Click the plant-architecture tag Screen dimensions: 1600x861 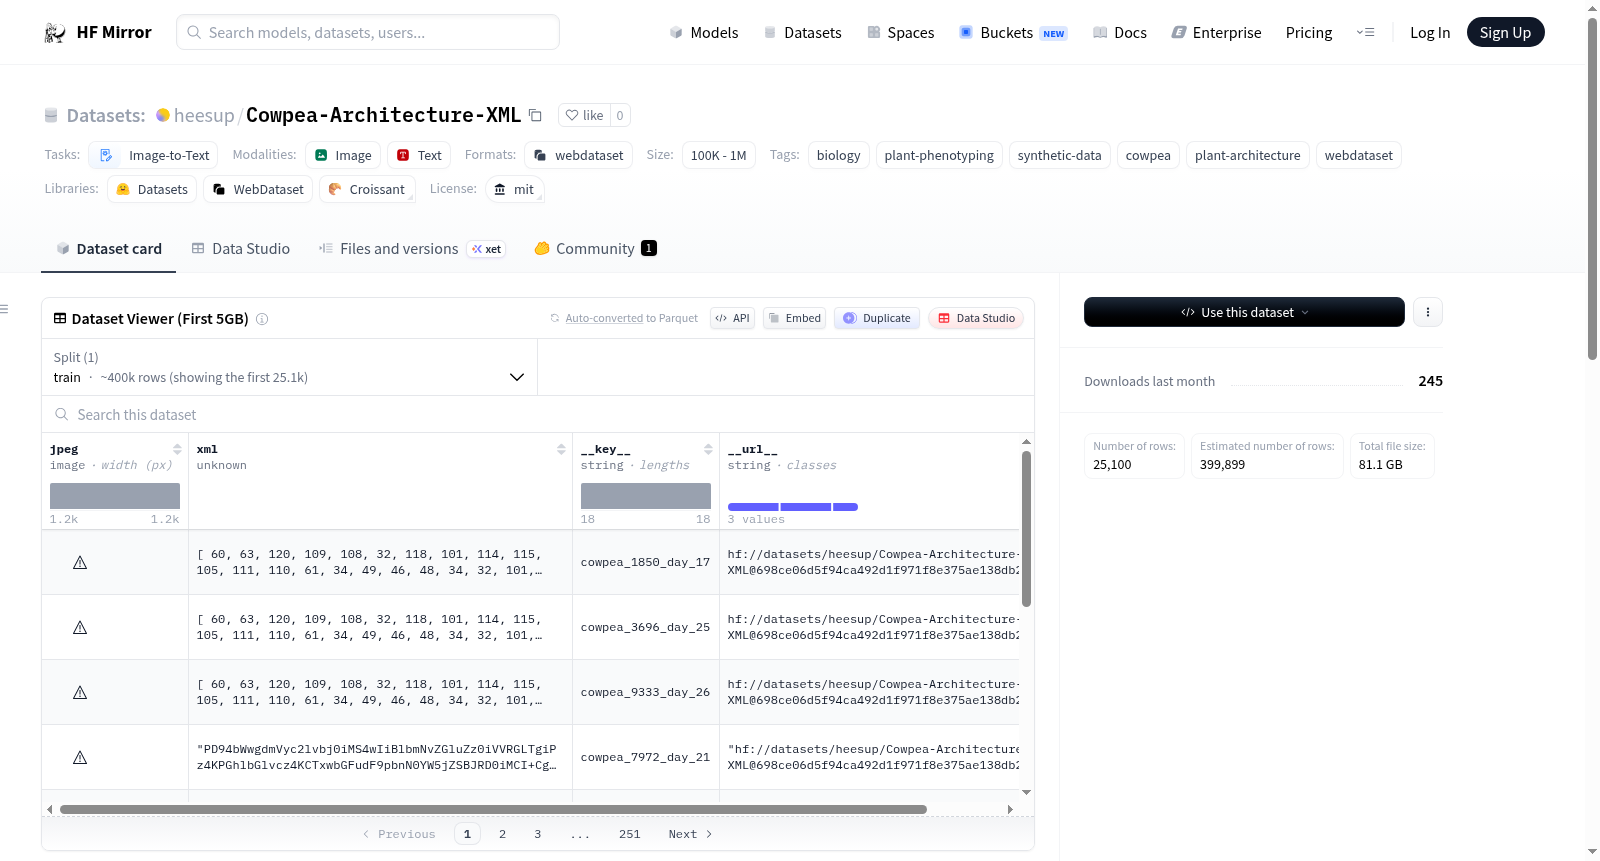1247,155
